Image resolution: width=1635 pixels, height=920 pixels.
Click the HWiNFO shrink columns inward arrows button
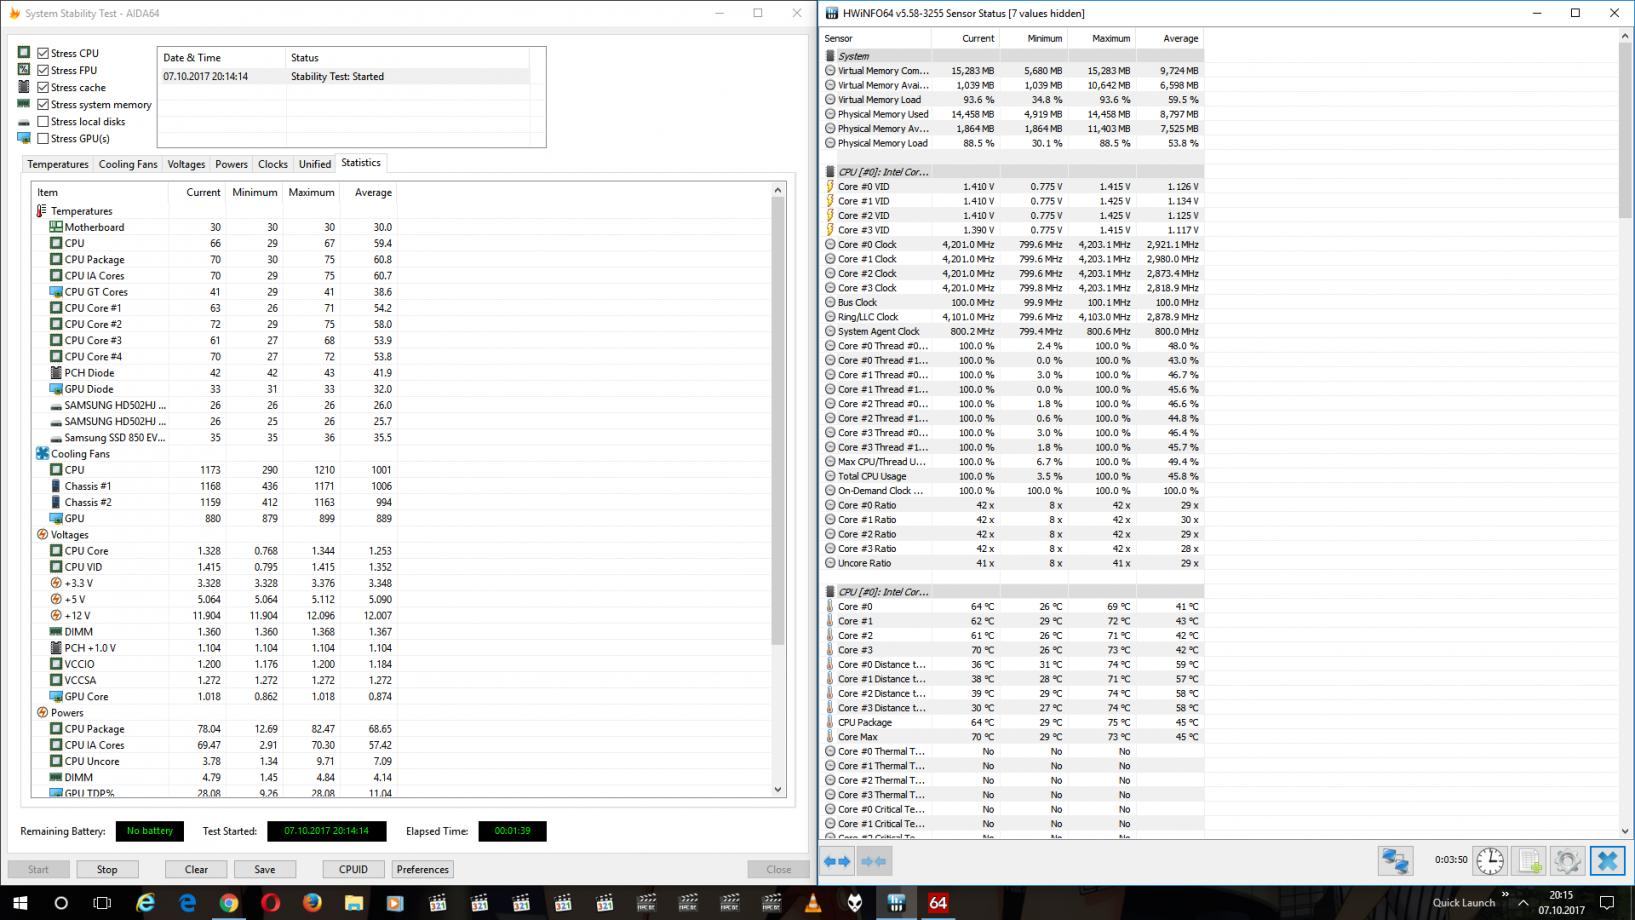tap(873, 861)
